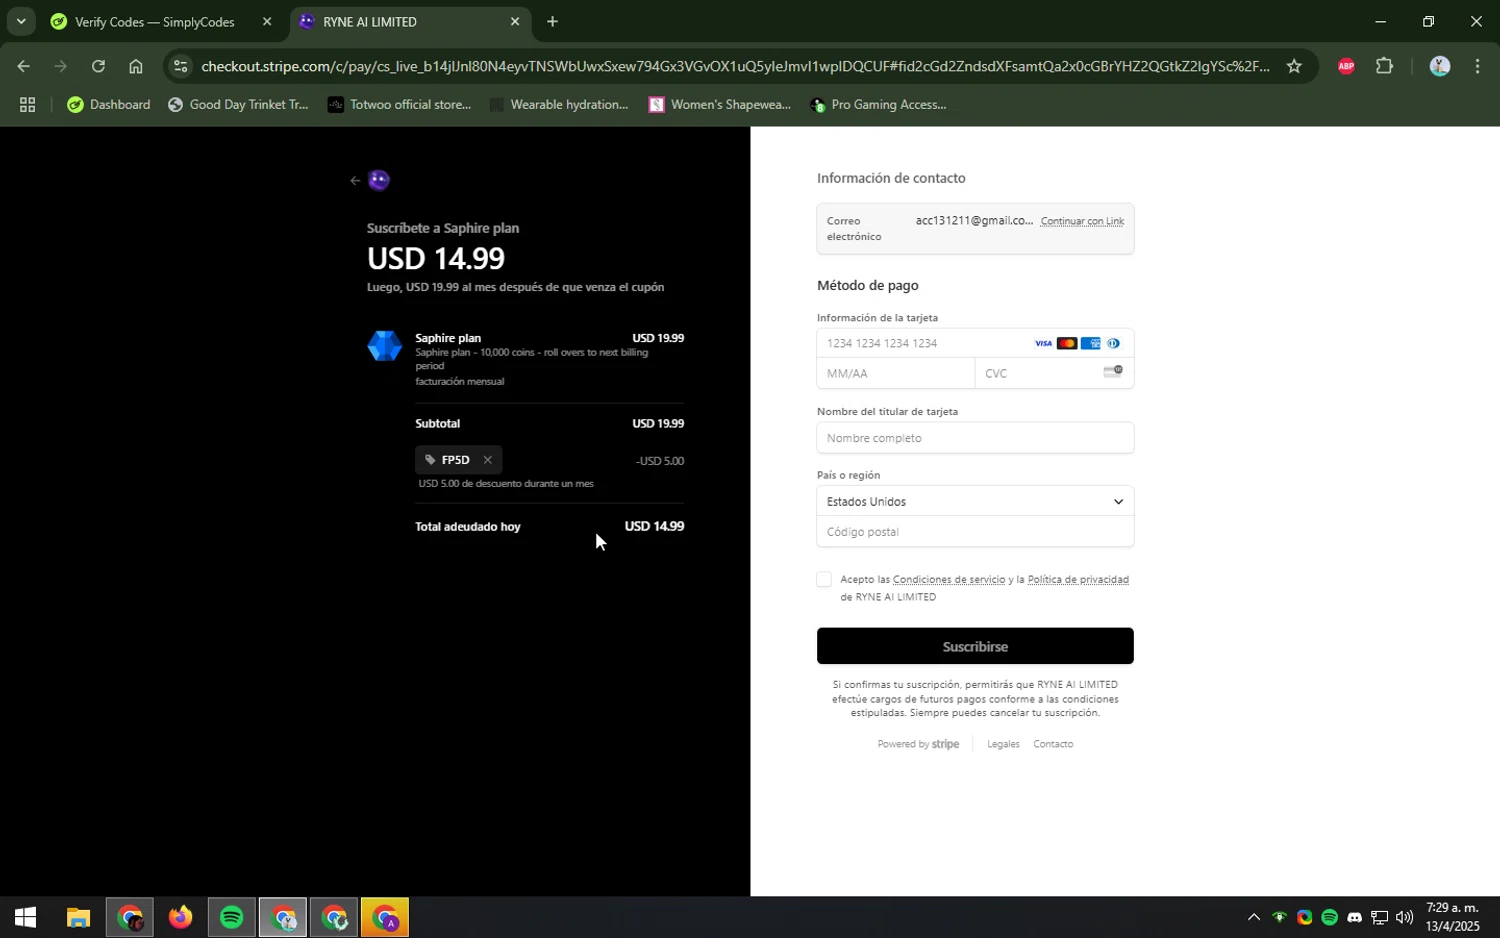Click the American Express card icon
This screenshot has height=938, width=1500.
pyautogui.click(x=1090, y=344)
